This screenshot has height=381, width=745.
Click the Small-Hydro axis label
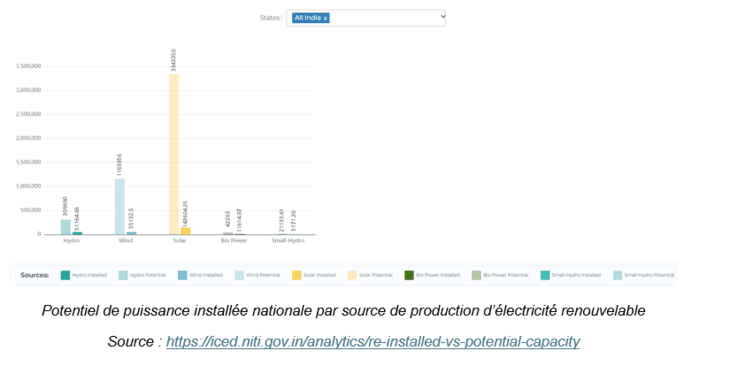(x=288, y=241)
